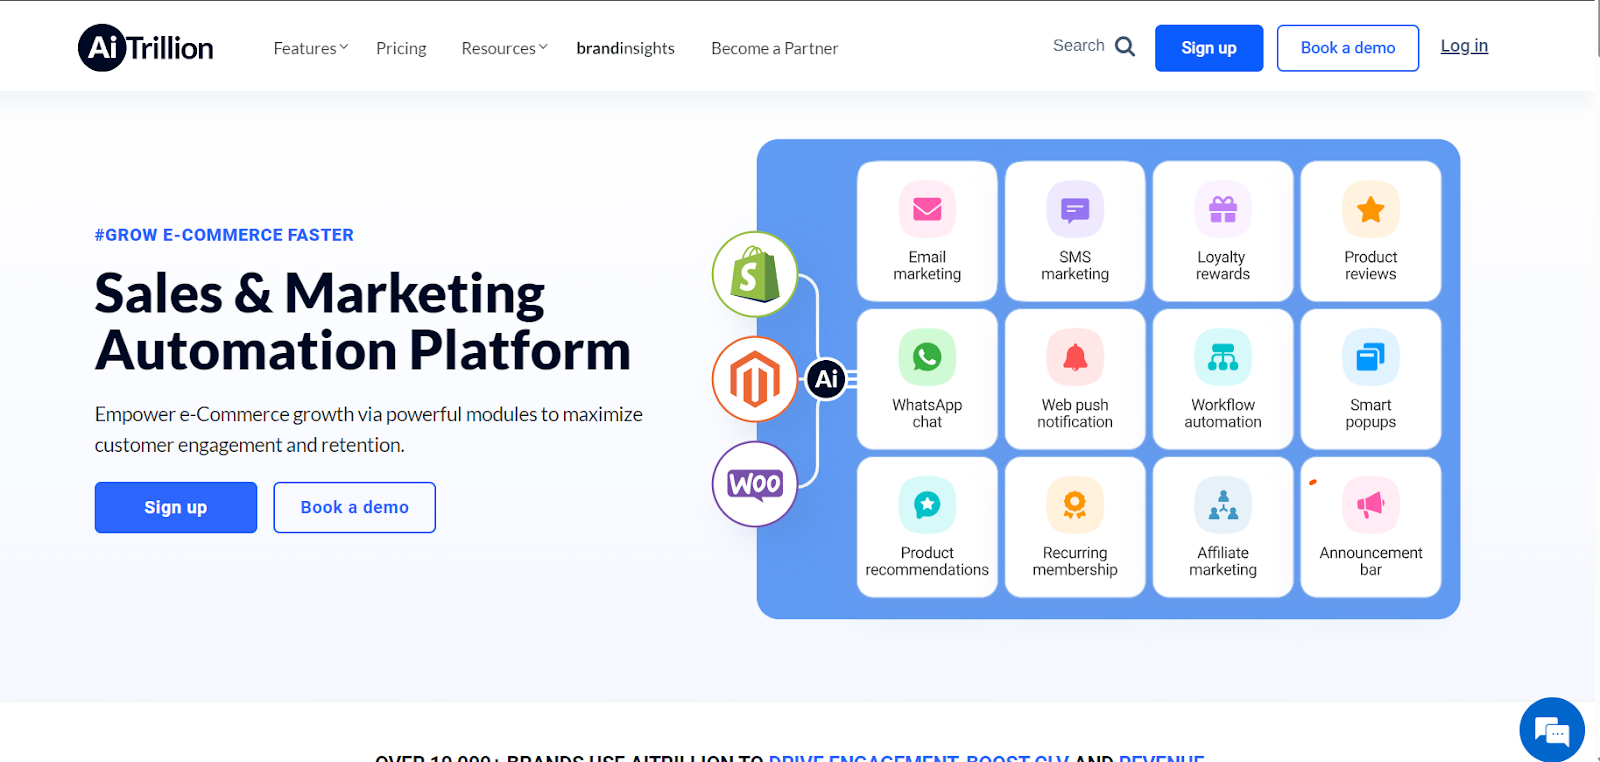Click the Shopify logo circle
The width and height of the screenshot is (1600, 762).
coord(755,274)
